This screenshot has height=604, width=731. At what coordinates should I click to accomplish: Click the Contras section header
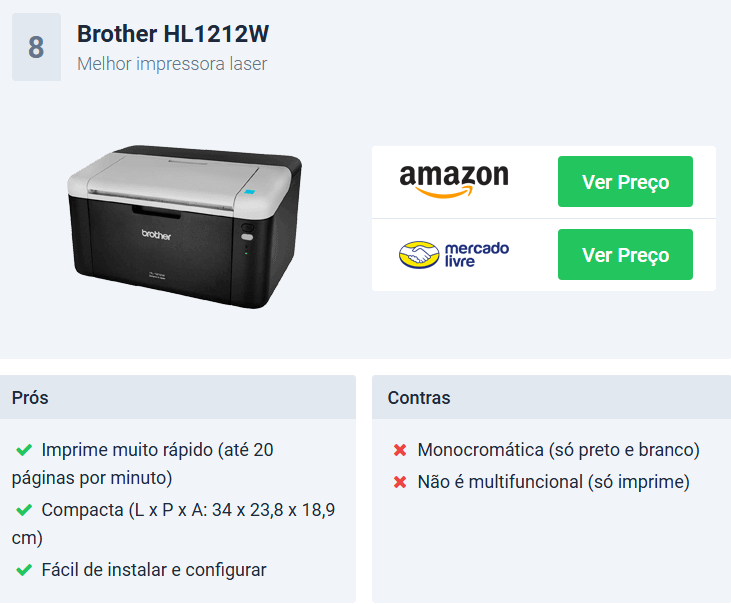coord(552,397)
